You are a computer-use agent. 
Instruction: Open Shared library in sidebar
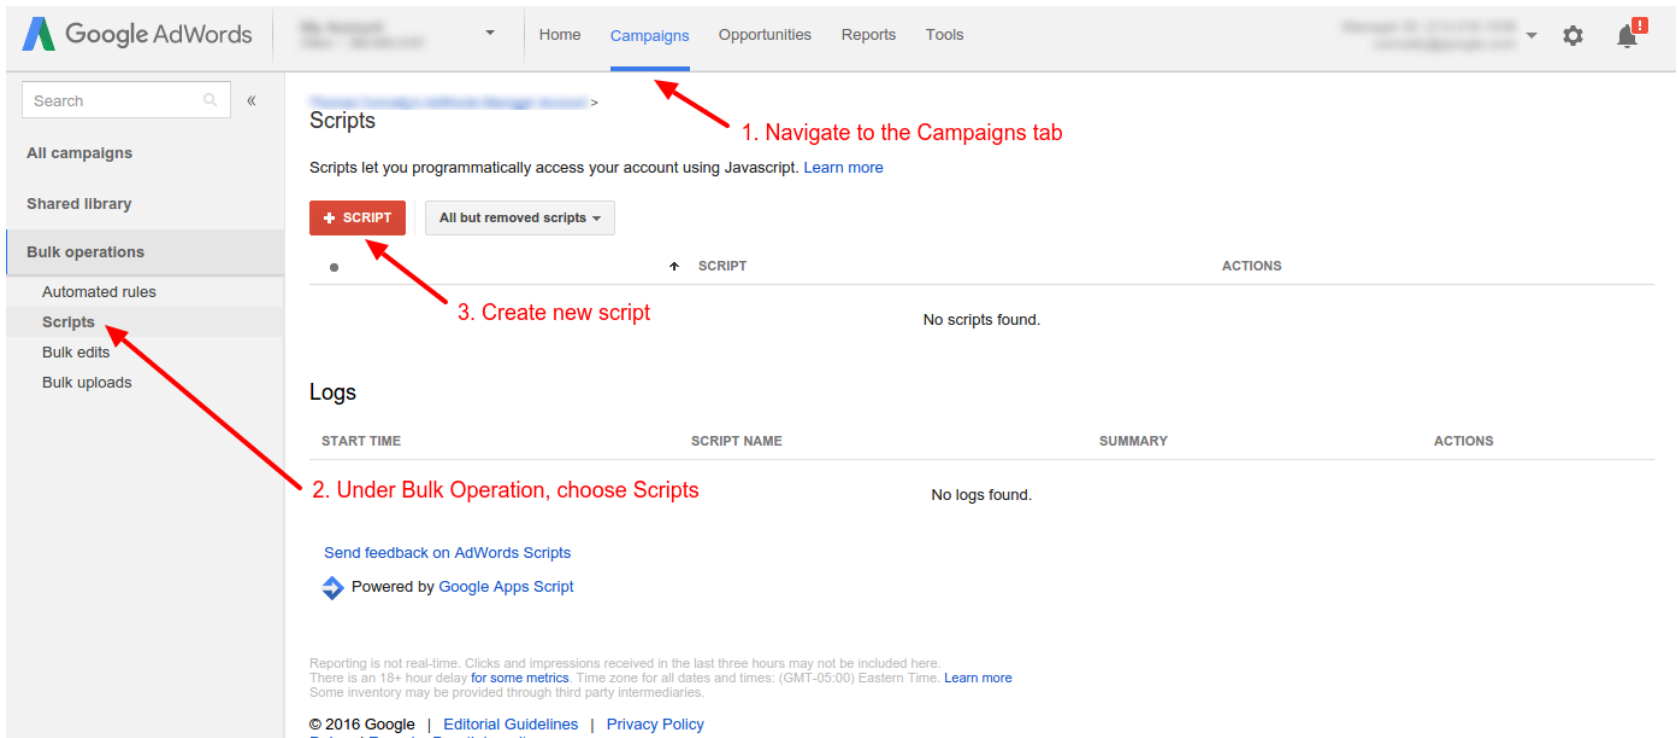coord(79,203)
